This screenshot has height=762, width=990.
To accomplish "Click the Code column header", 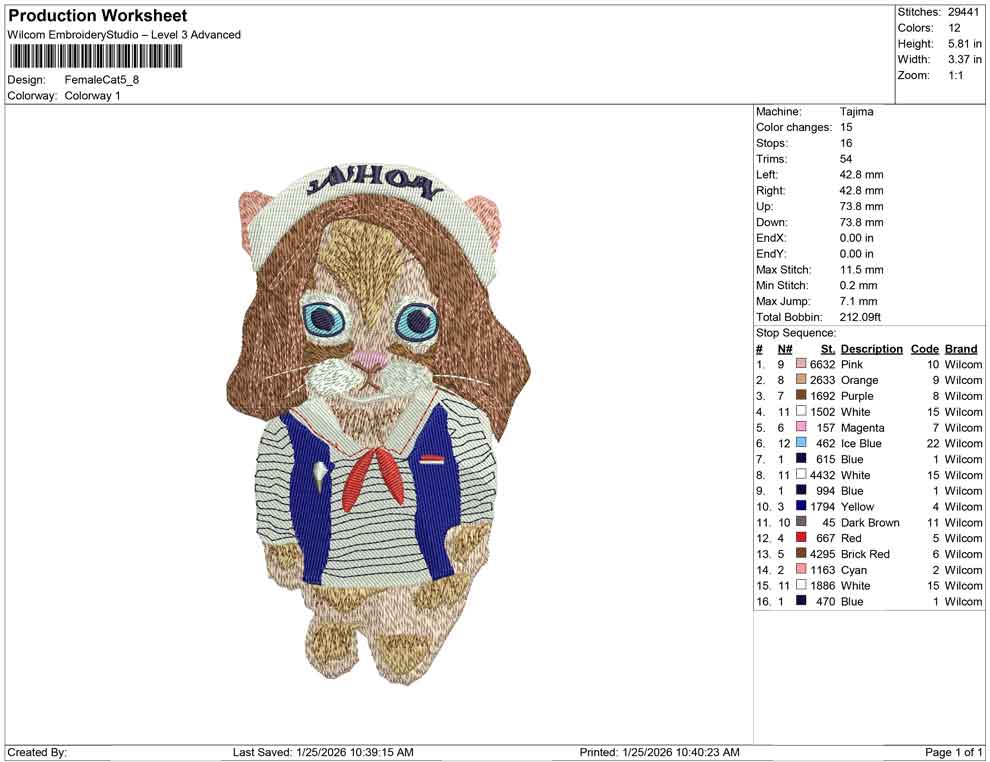I will [x=924, y=348].
